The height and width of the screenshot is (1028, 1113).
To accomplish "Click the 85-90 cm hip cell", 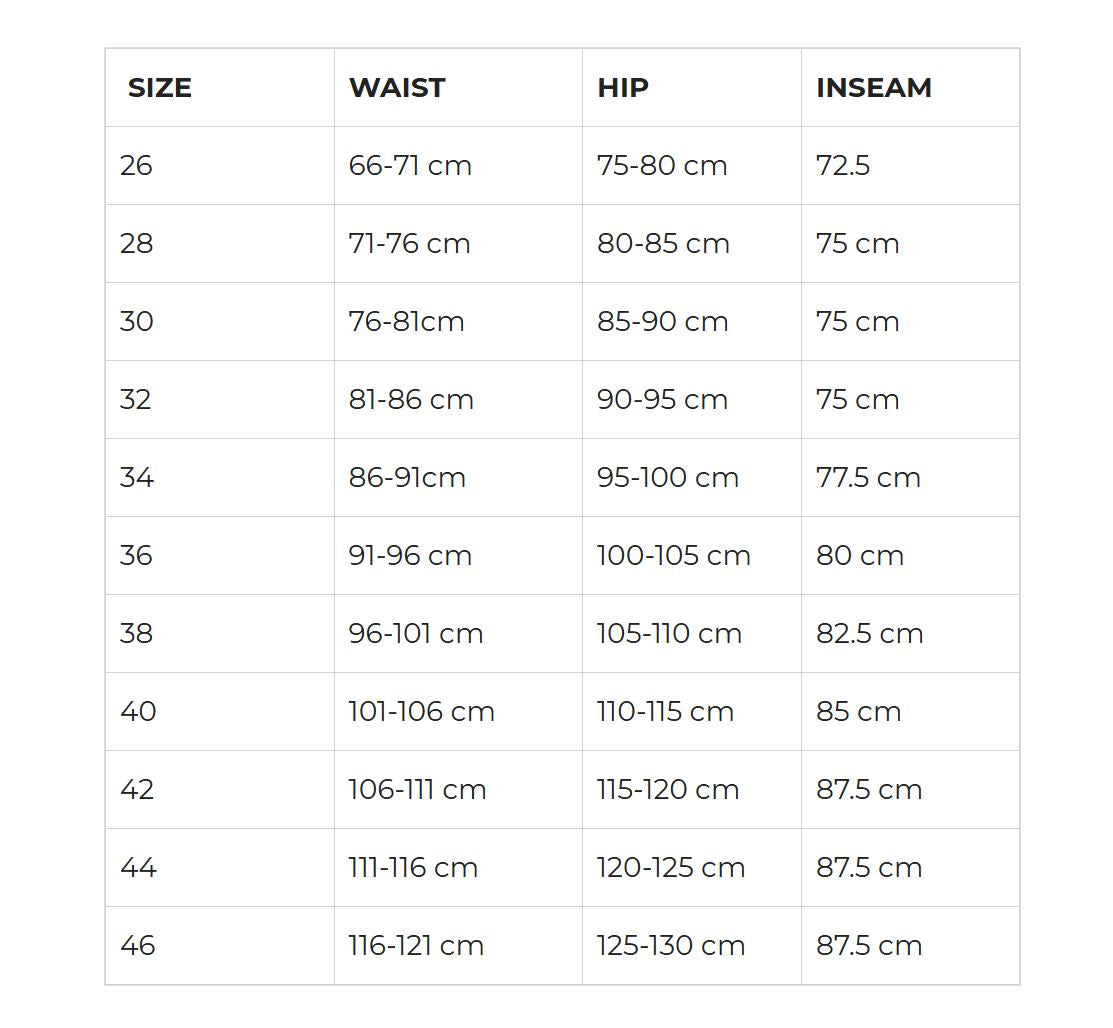I will coord(663,322).
